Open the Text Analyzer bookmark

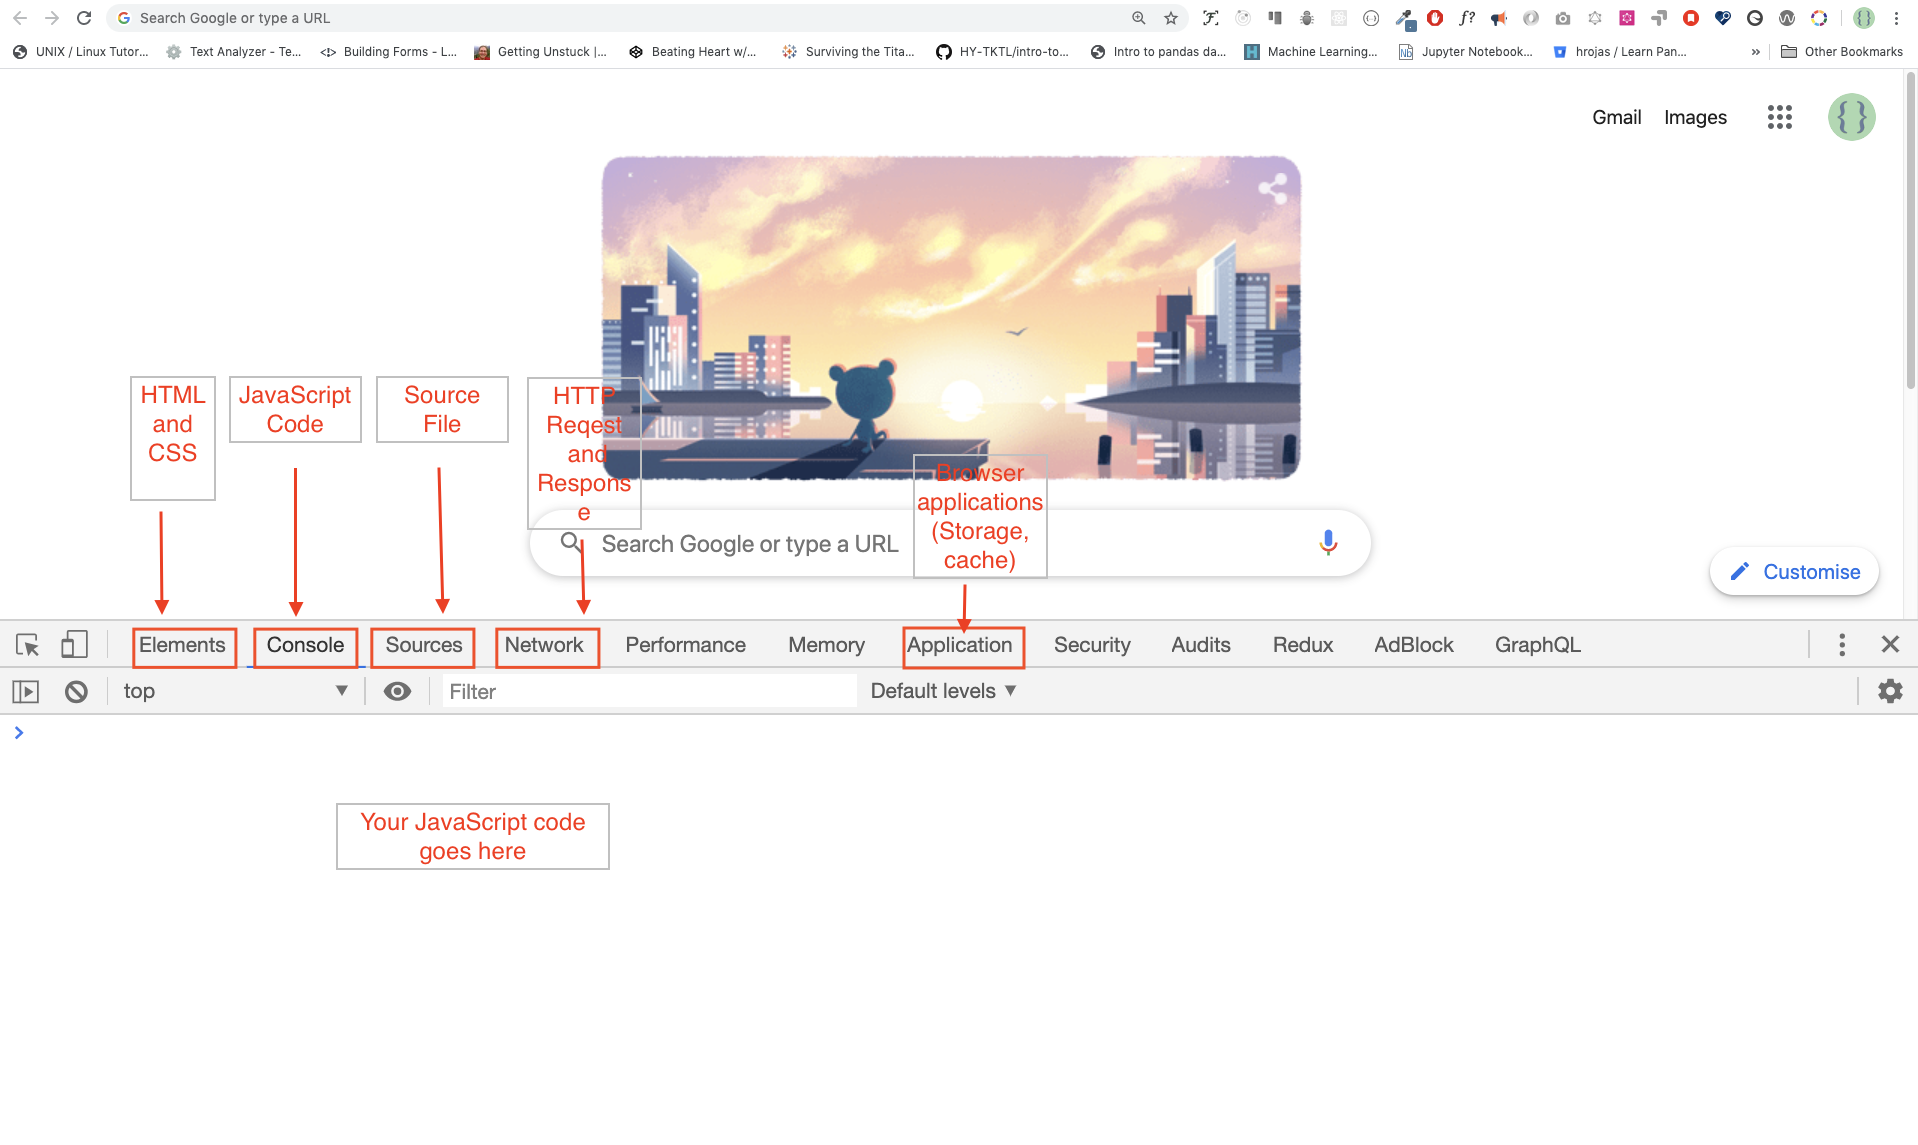click(234, 52)
